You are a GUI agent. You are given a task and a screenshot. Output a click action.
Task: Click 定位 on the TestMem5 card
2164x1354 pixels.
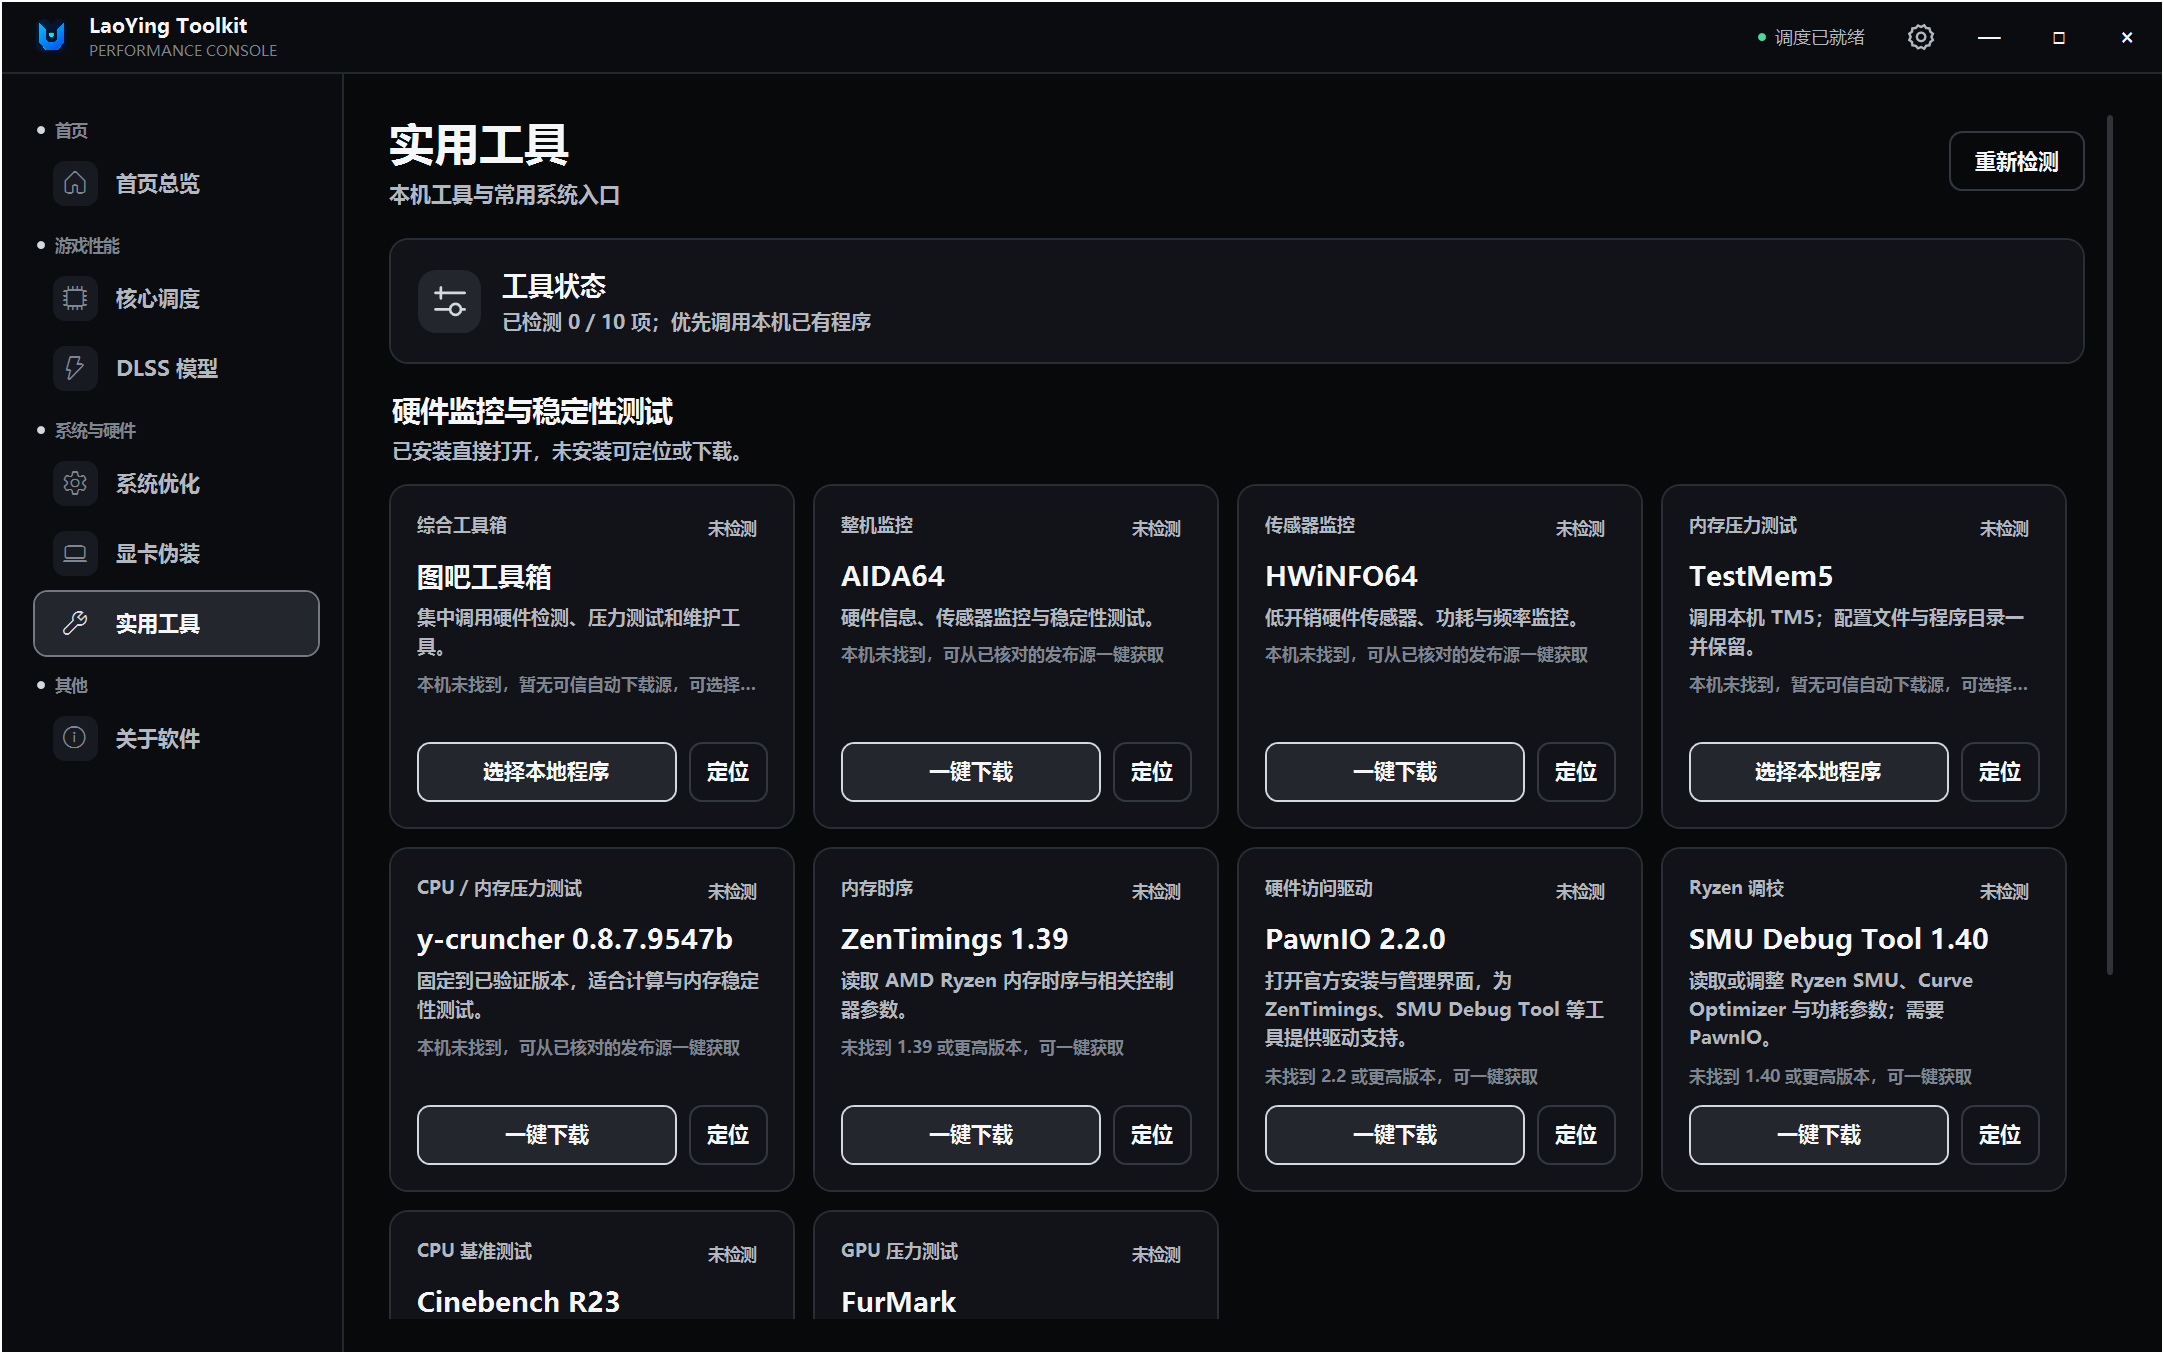pos(2000,772)
